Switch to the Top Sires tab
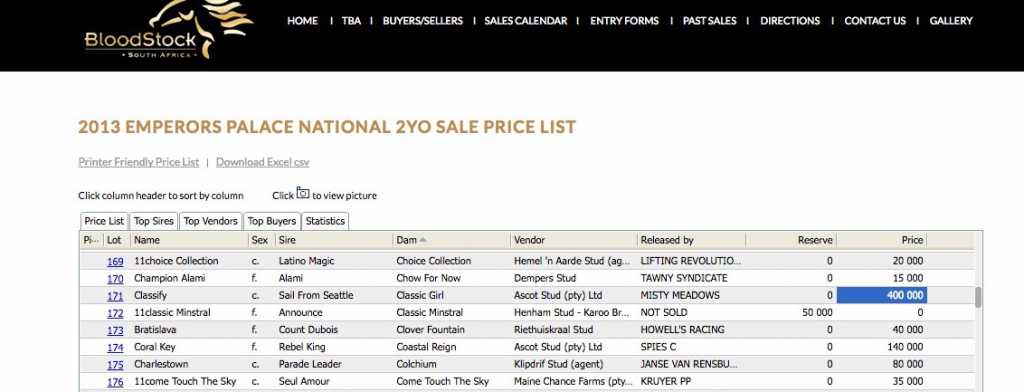 (153, 221)
